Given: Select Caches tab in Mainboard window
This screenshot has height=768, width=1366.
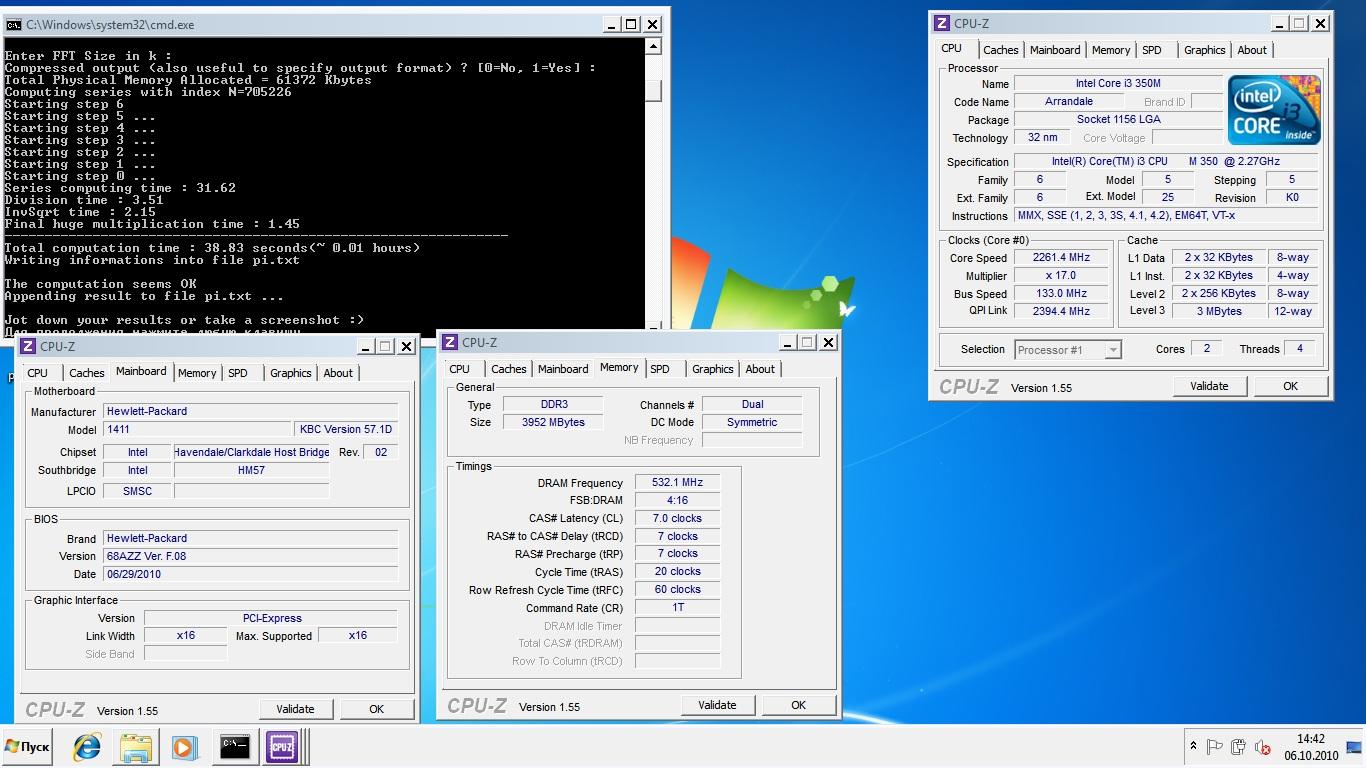Looking at the screenshot, I should (x=86, y=373).
